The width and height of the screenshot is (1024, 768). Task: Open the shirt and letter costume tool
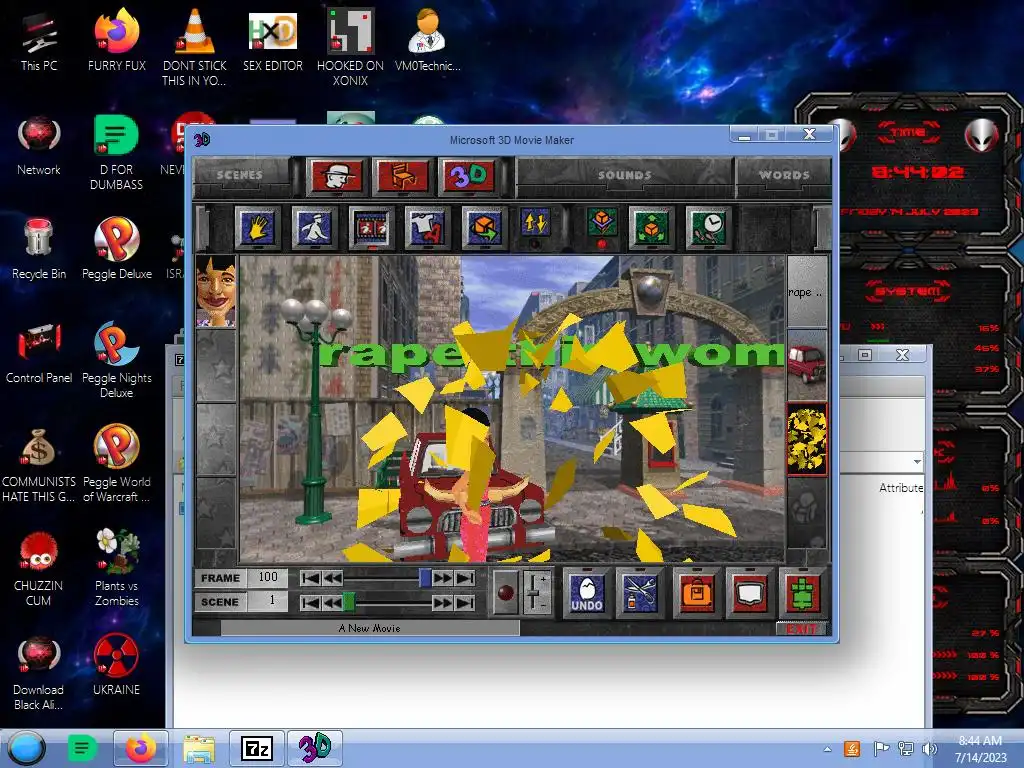(x=428, y=227)
